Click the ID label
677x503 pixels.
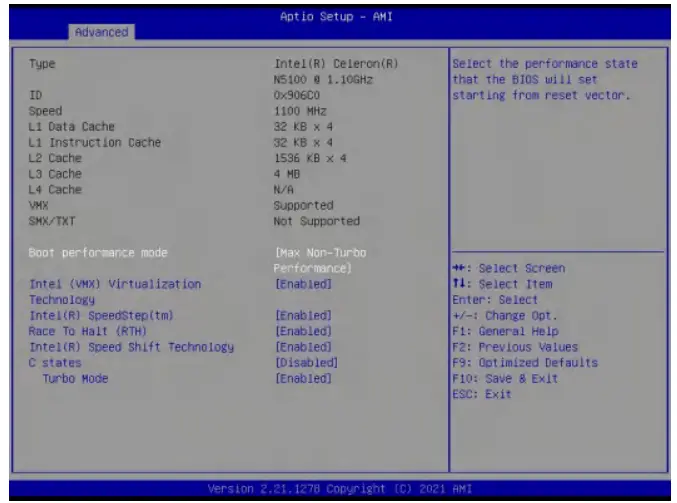click(x=35, y=95)
